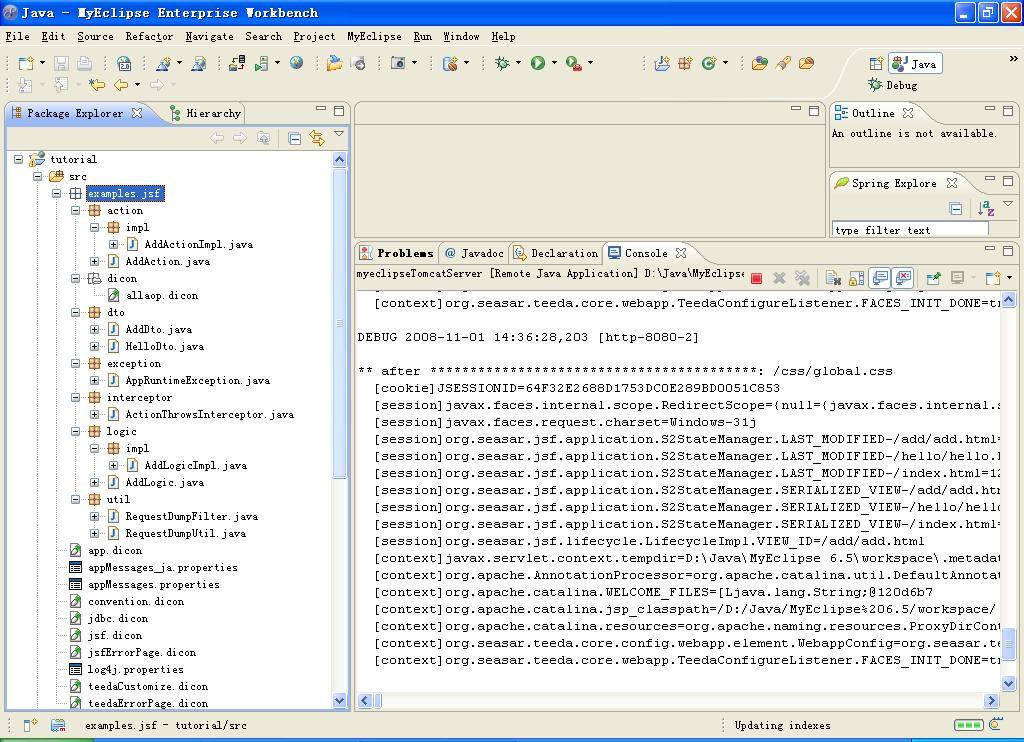1024x742 pixels.
Task: Open the Window menu
Action: tap(461, 37)
